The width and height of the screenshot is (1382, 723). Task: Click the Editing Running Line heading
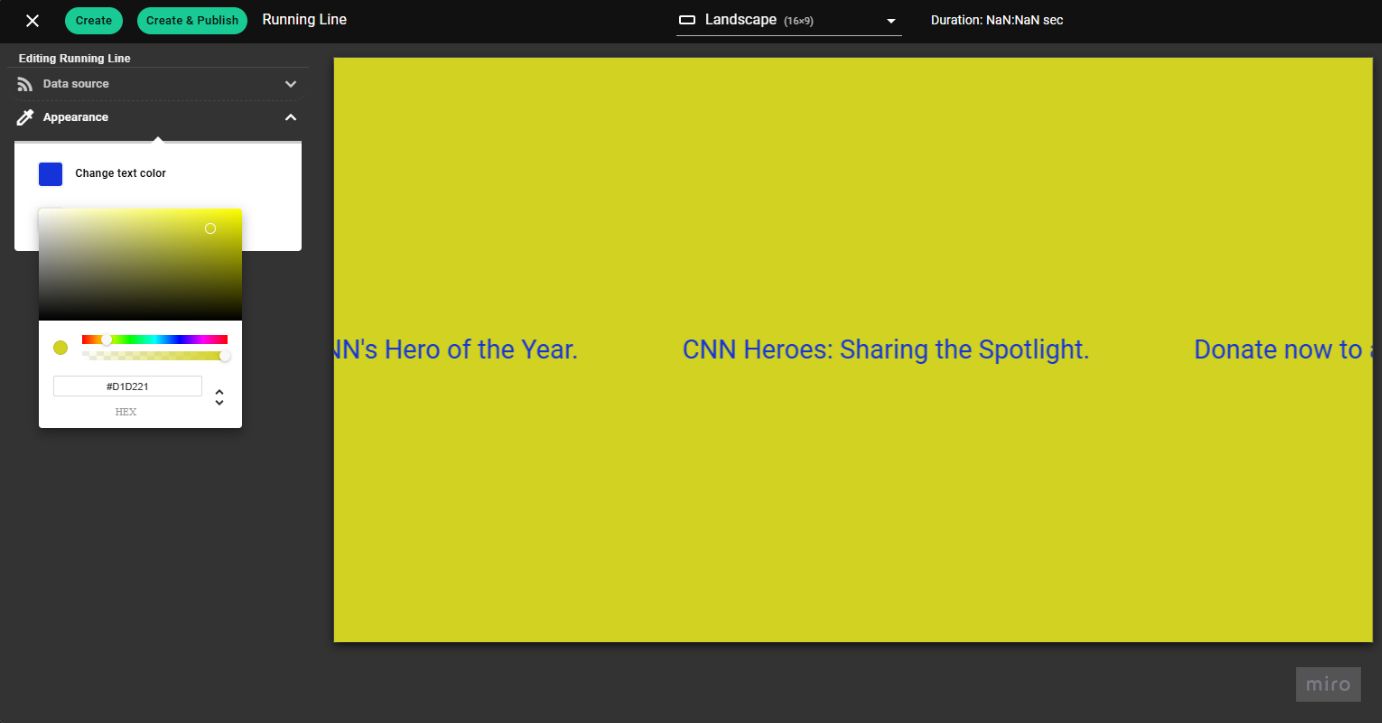(x=75, y=59)
